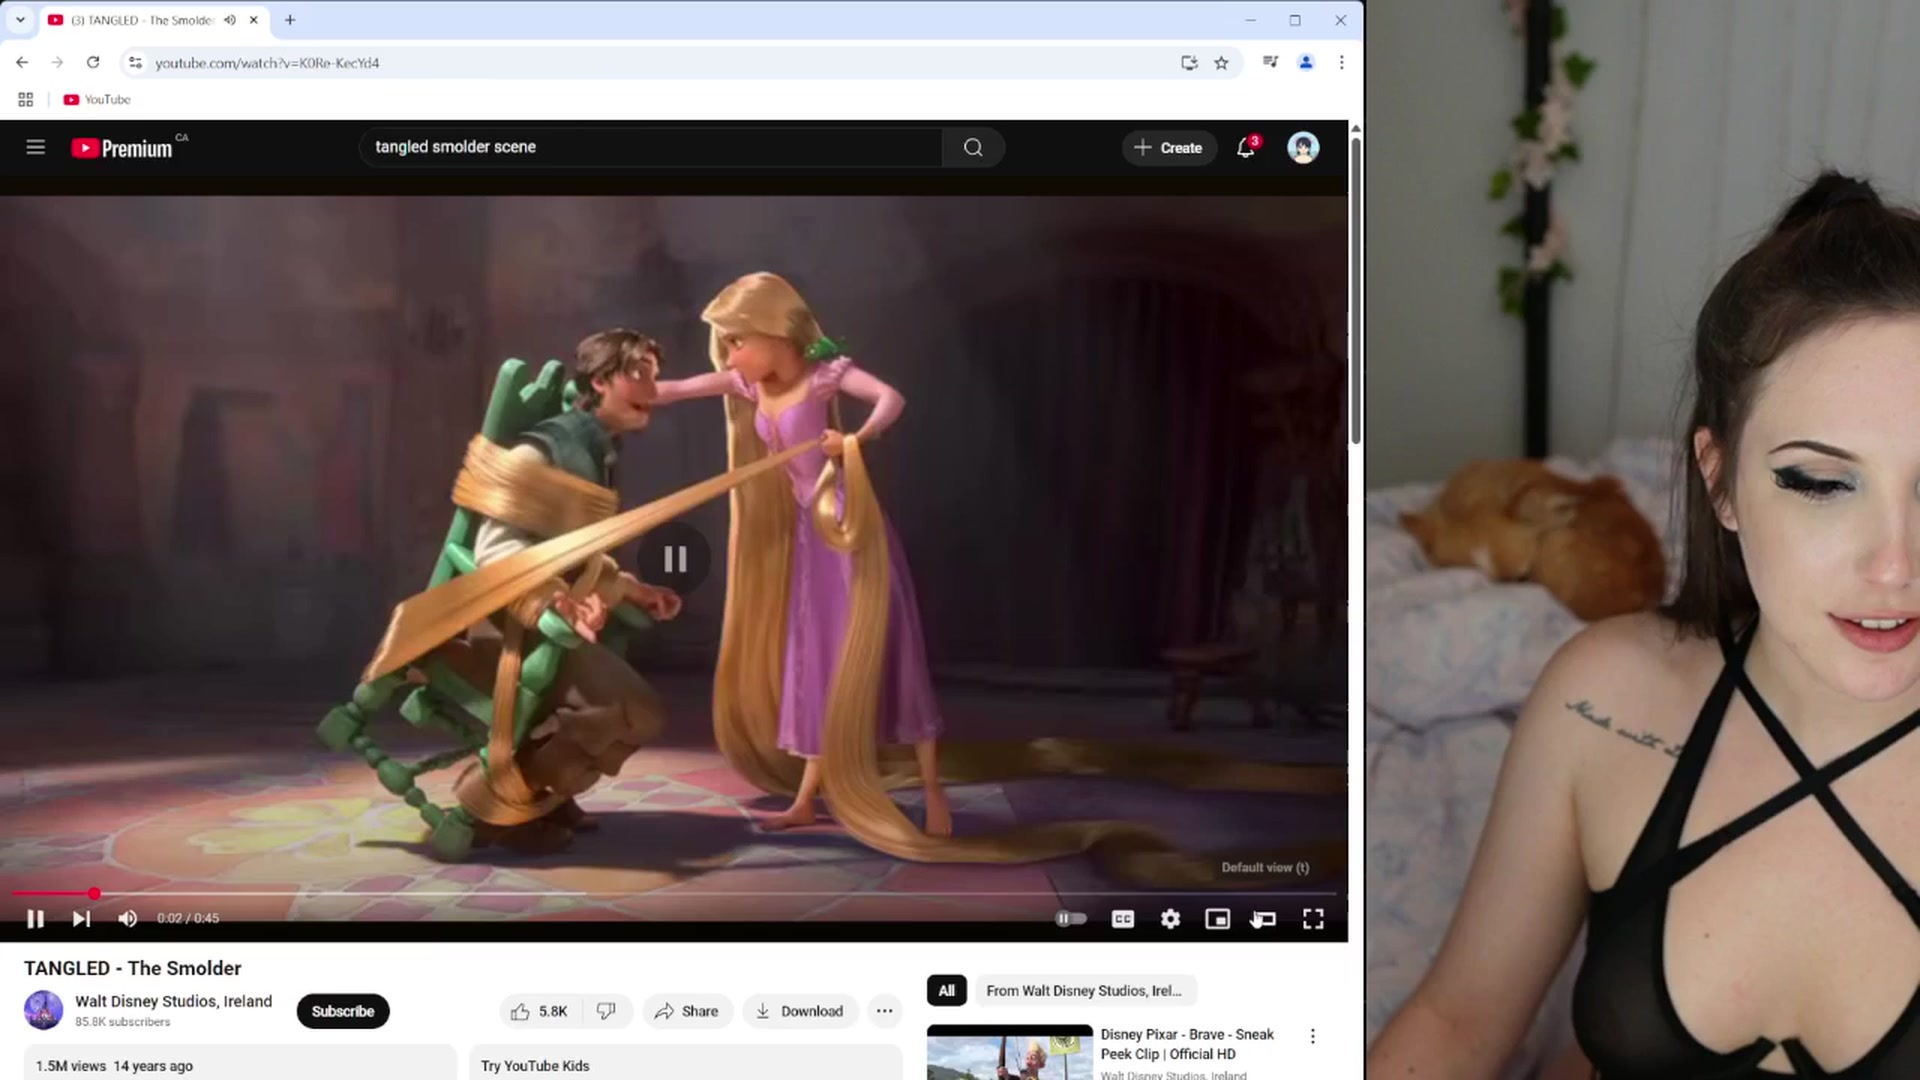
Task: Enter full screen mode
Action: (1313, 919)
